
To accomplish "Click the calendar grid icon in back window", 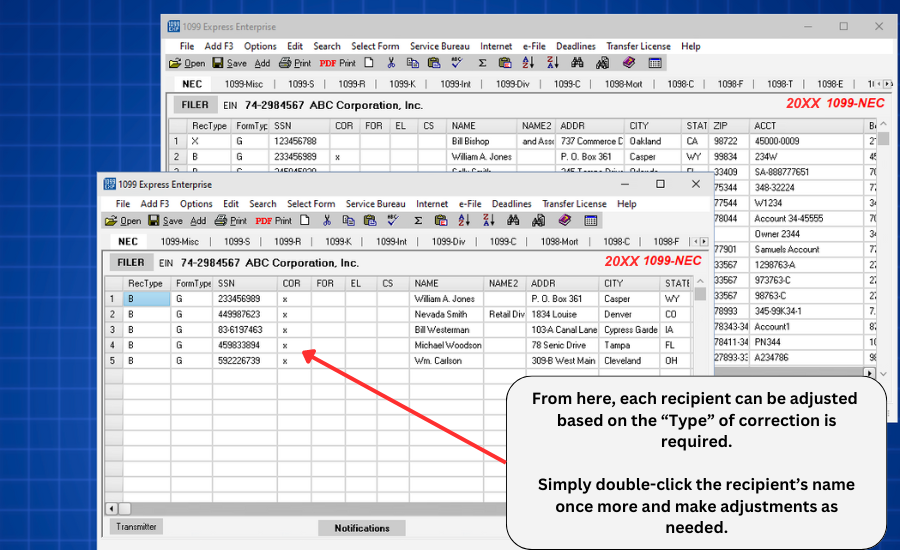I will click(x=655, y=63).
